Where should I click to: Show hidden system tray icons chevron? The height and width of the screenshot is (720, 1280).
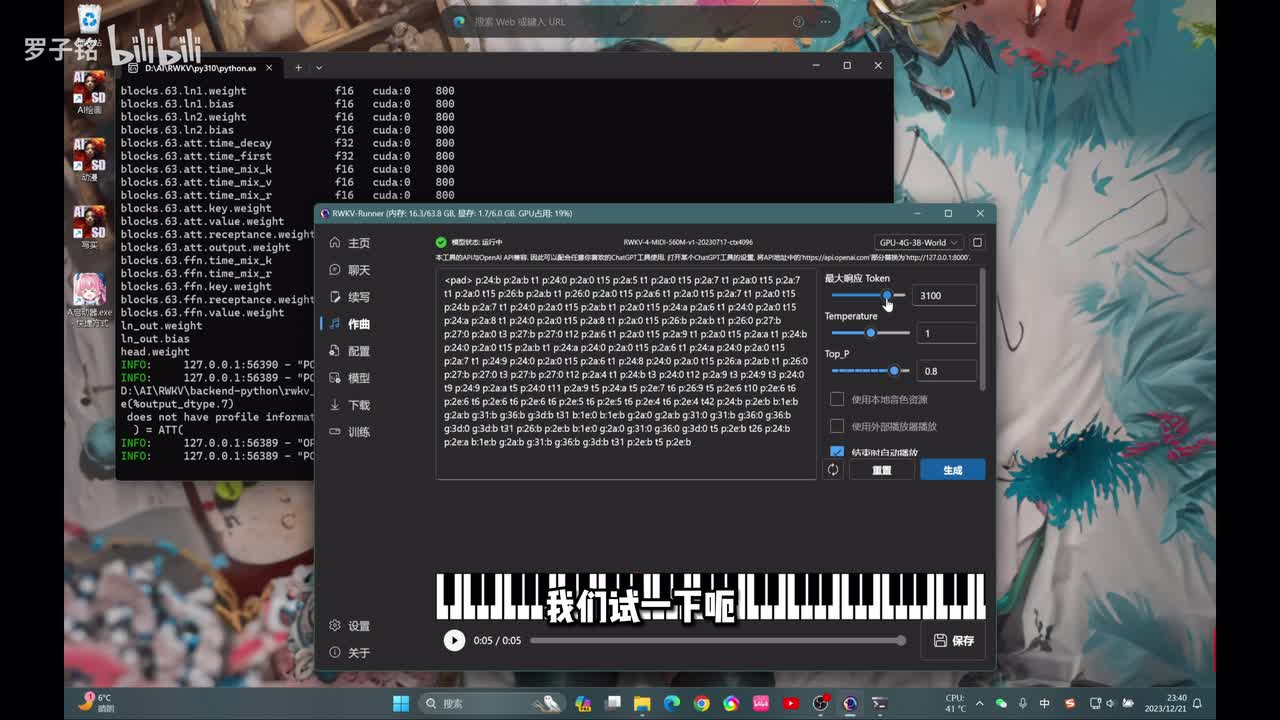point(979,703)
